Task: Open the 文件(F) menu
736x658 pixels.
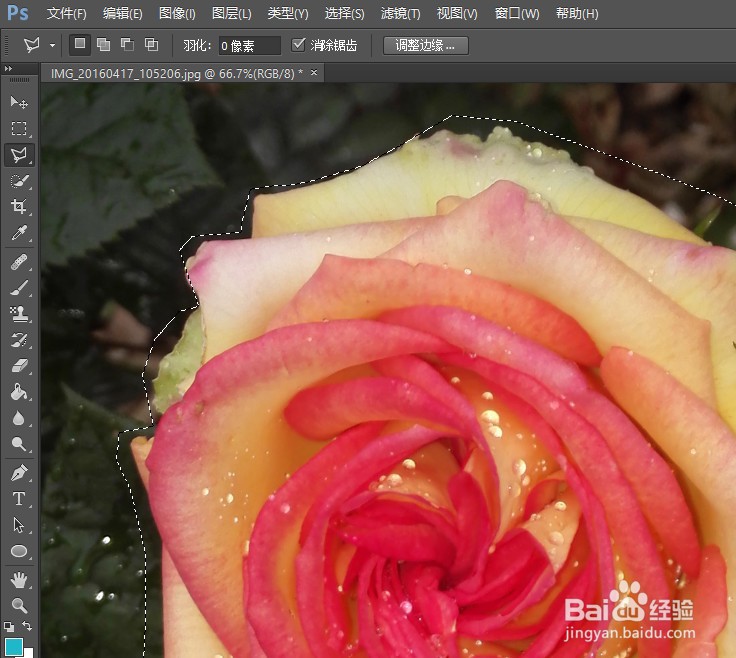Action: pos(67,14)
